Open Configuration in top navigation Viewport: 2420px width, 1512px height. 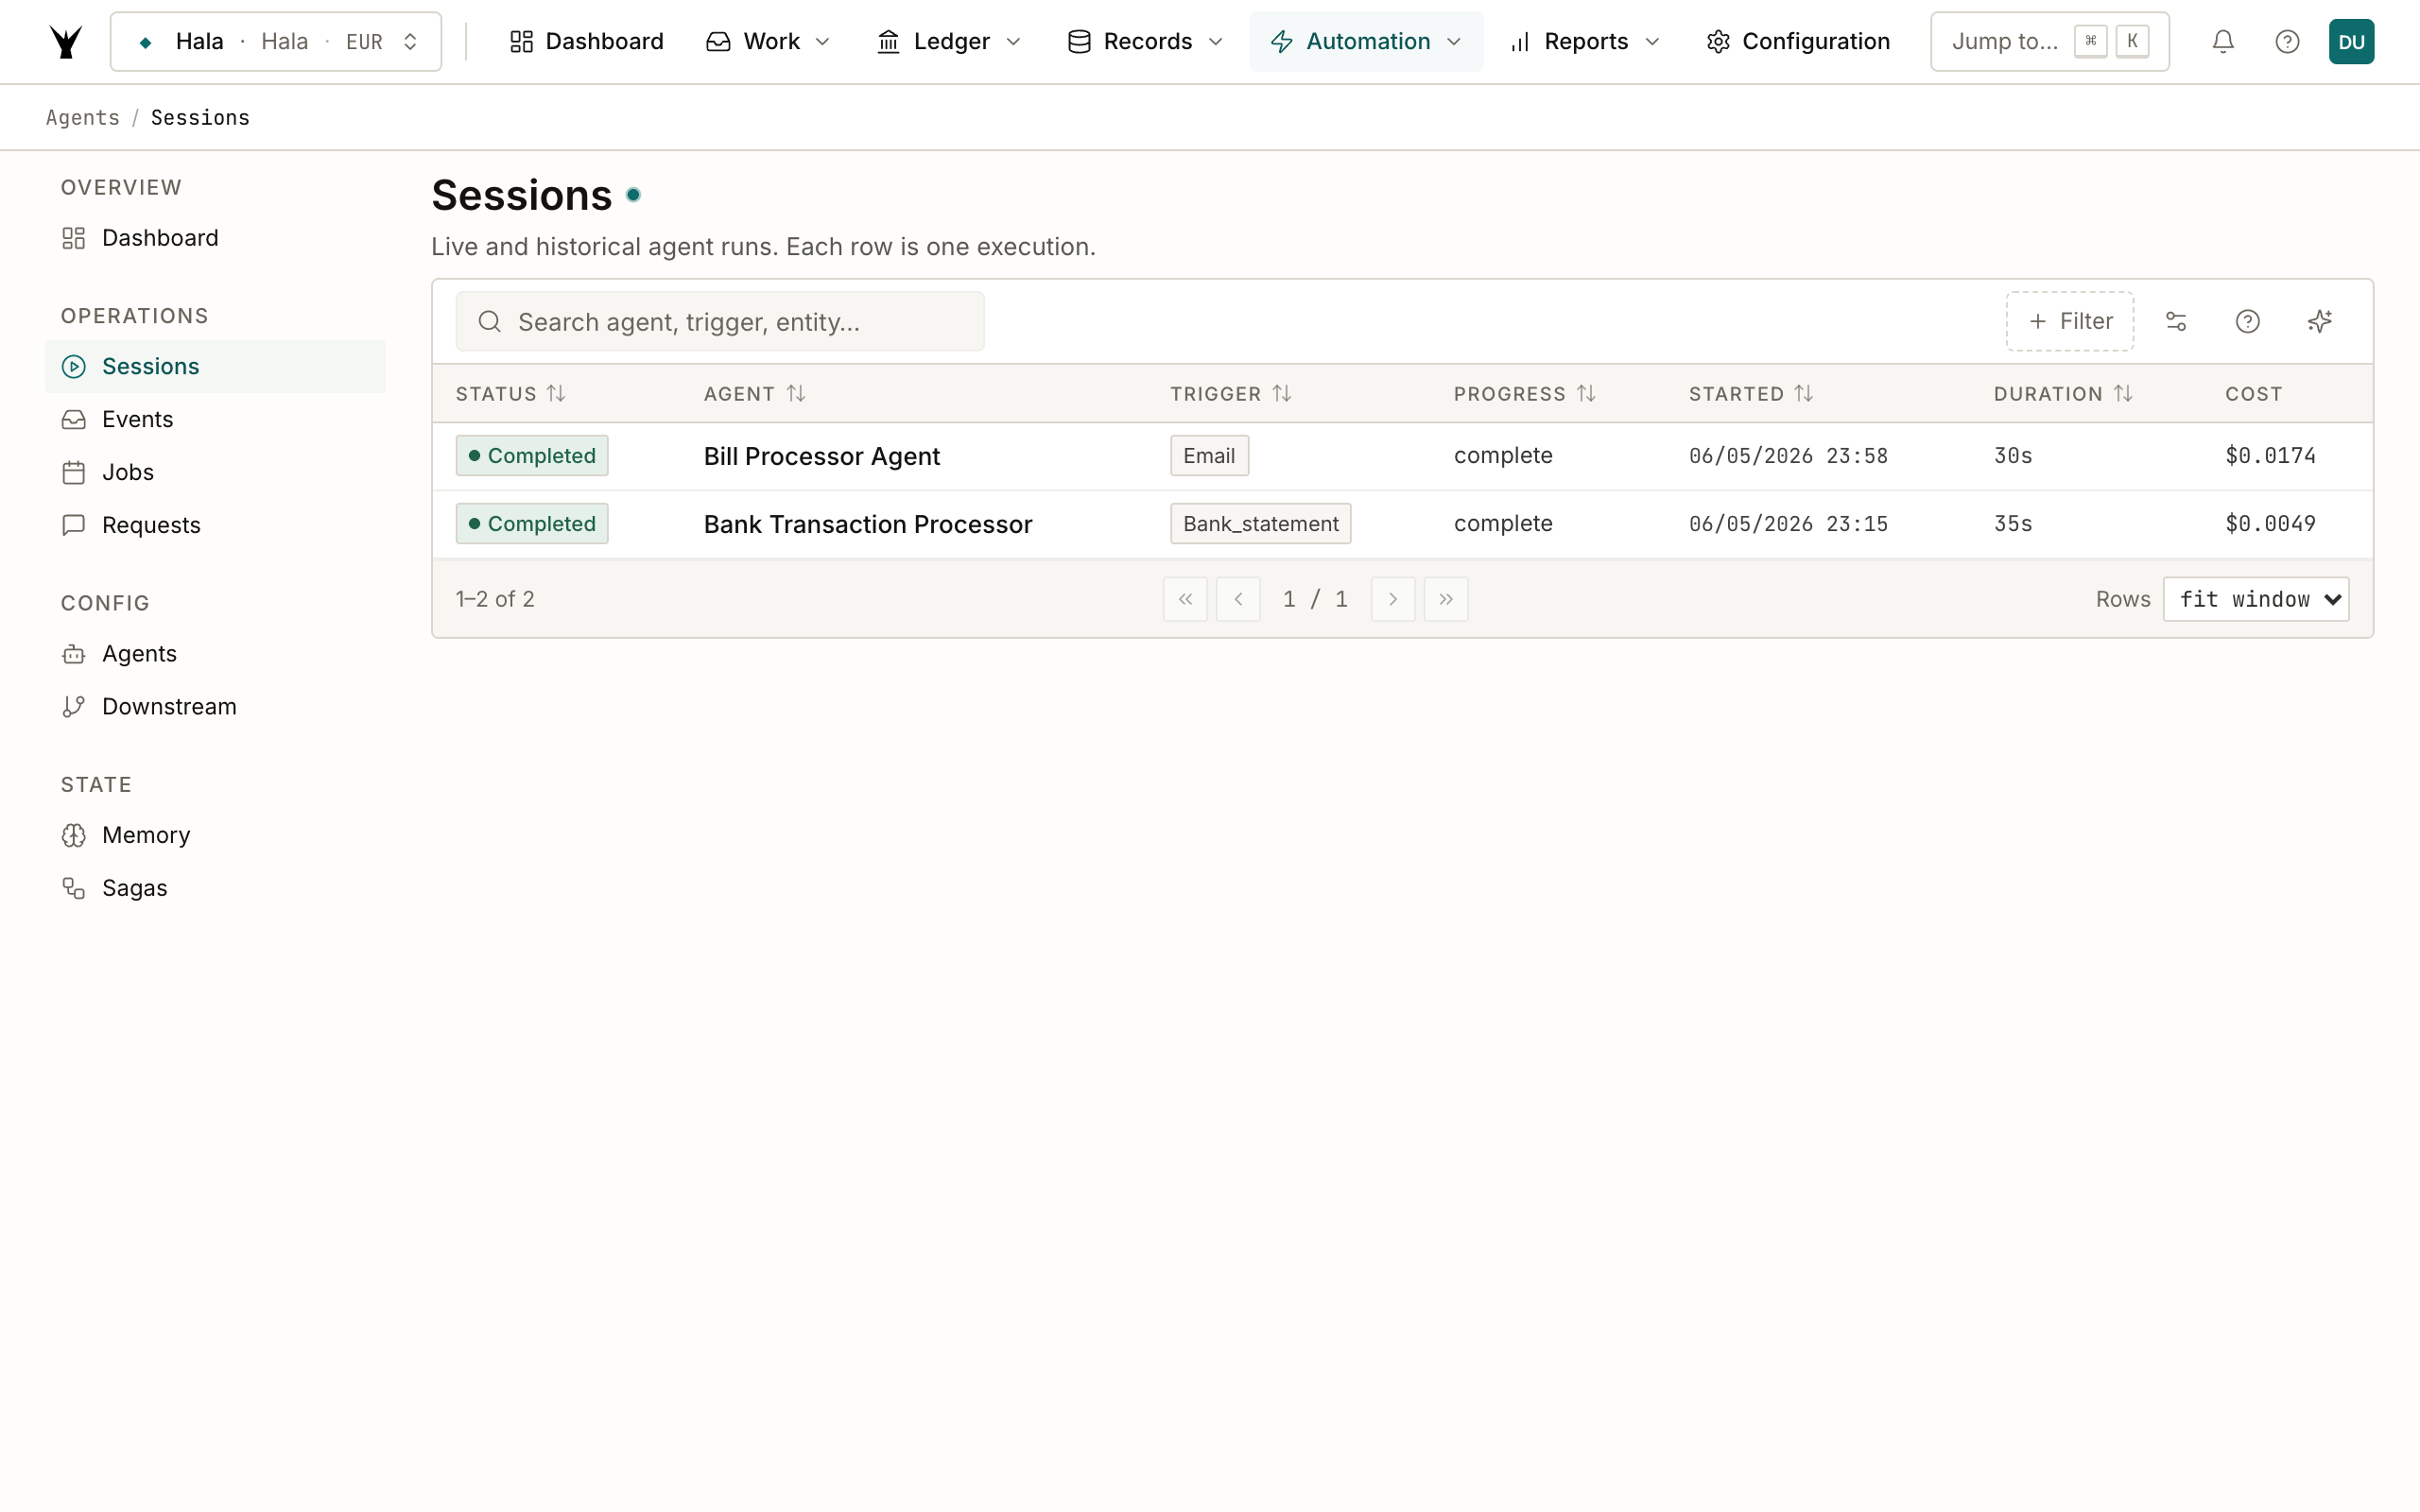click(1798, 41)
